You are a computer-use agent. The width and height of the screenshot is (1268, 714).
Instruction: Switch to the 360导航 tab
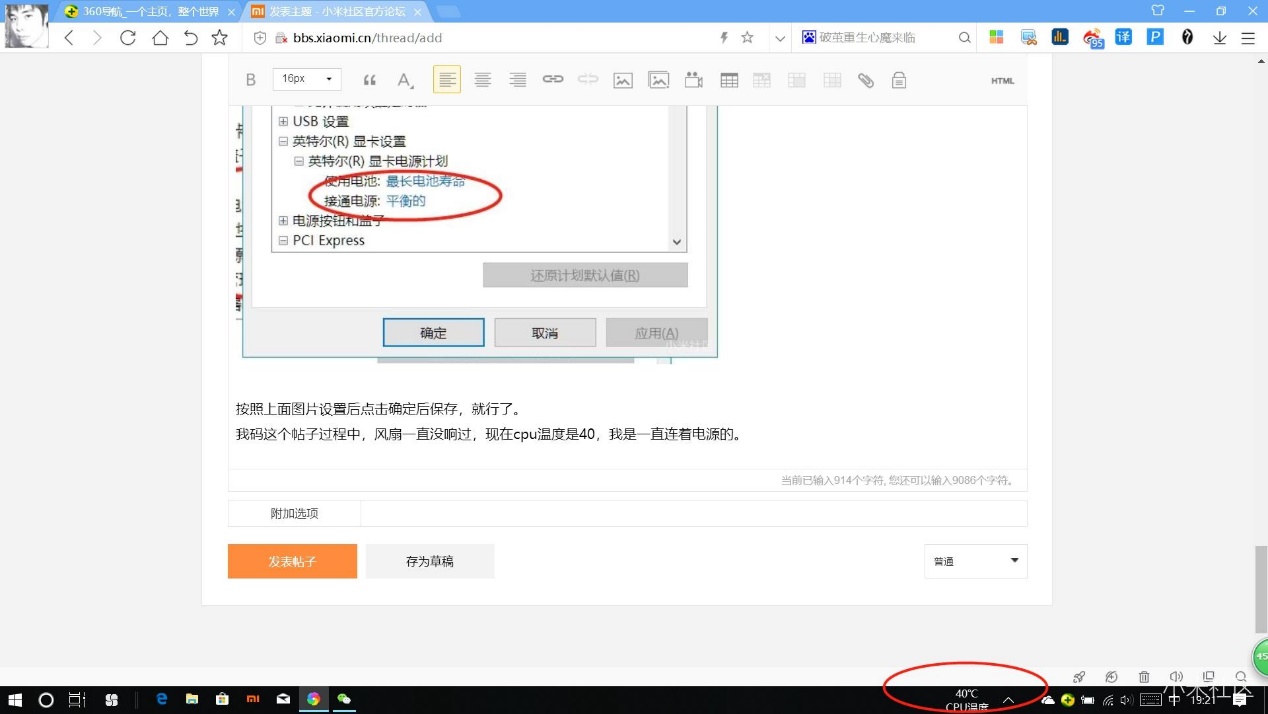pos(150,12)
